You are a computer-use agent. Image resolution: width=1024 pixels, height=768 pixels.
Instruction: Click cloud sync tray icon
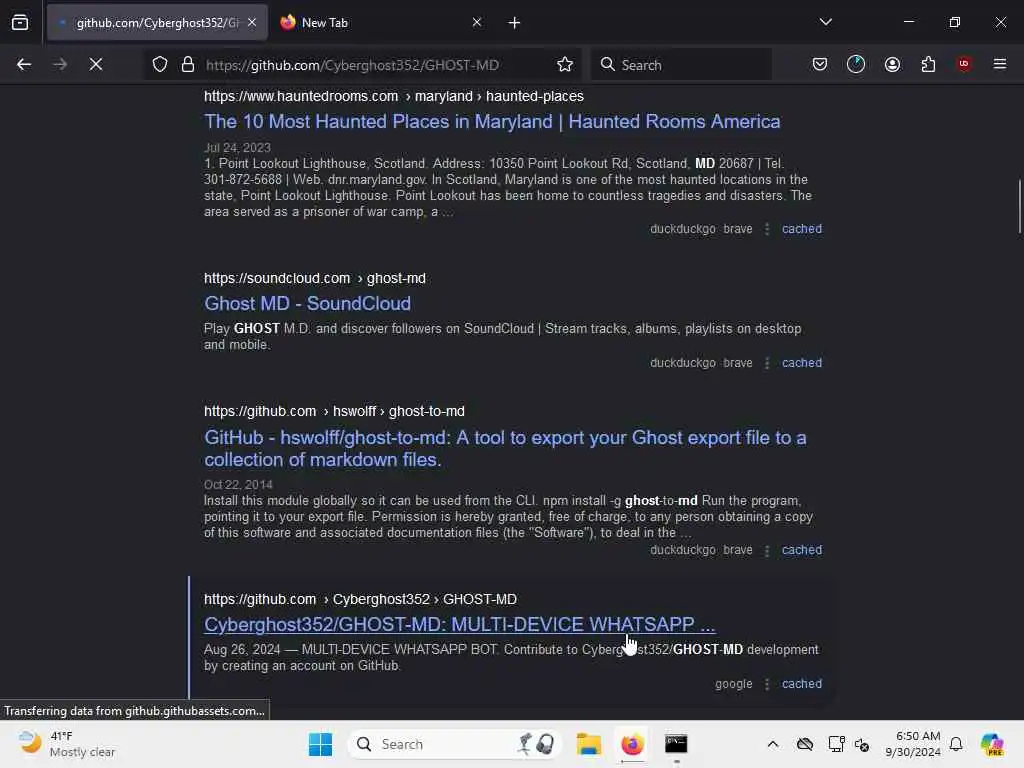[x=805, y=744]
